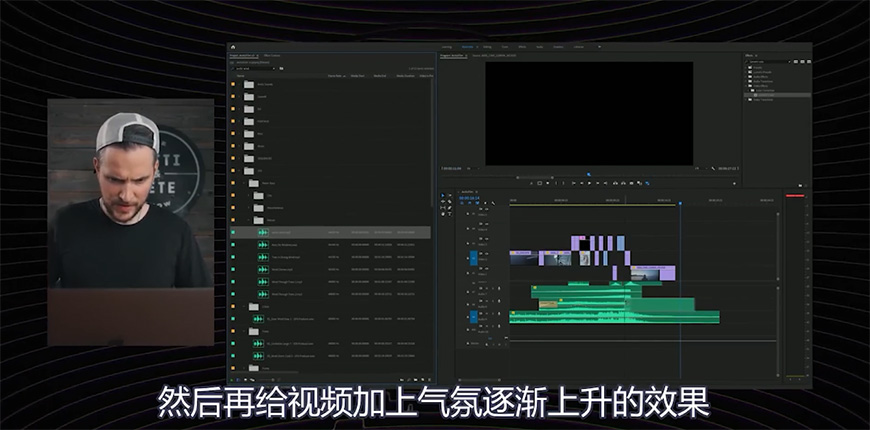Open the workspace overflow chevron menu

[x=599, y=47]
